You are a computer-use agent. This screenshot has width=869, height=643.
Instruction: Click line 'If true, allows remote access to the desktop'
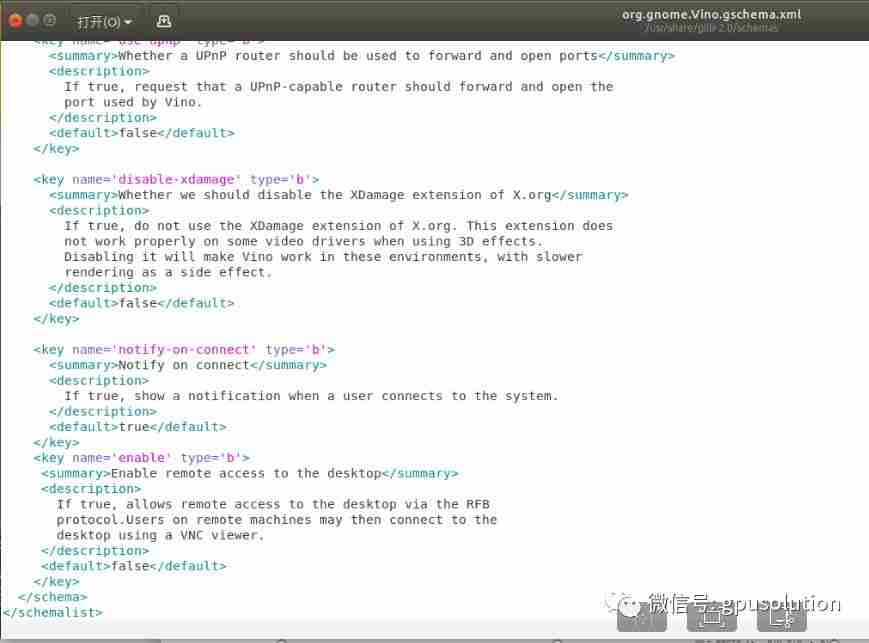(x=273, y=504)
